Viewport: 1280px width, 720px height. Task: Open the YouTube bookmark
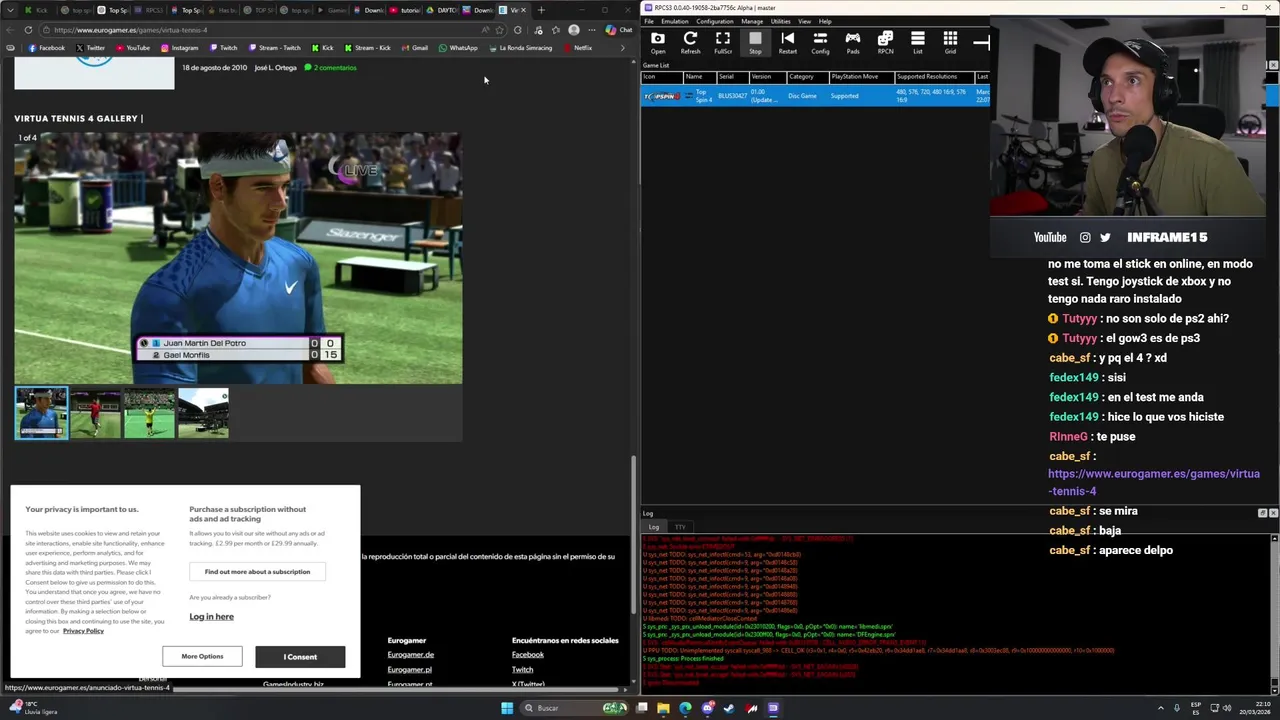click(x=132, y=48)
